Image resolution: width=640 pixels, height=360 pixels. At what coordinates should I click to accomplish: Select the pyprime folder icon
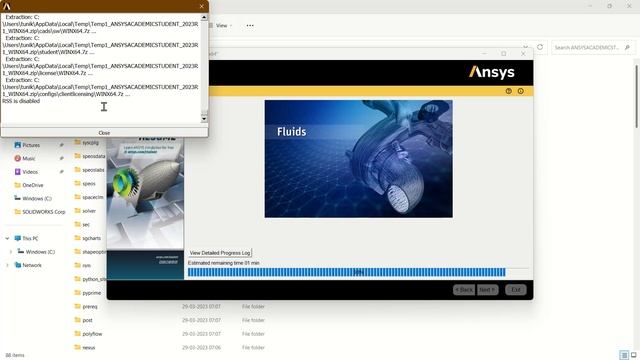78,293
